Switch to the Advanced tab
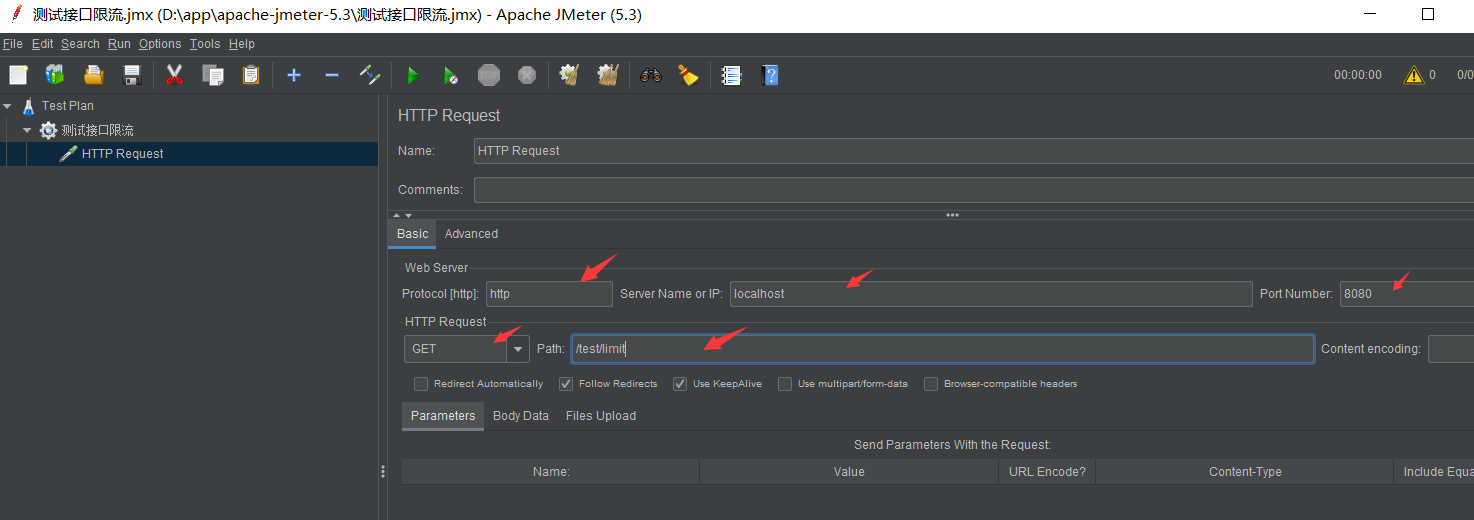The width and height of the screenshot is (1474, 520). click(471, 234)
